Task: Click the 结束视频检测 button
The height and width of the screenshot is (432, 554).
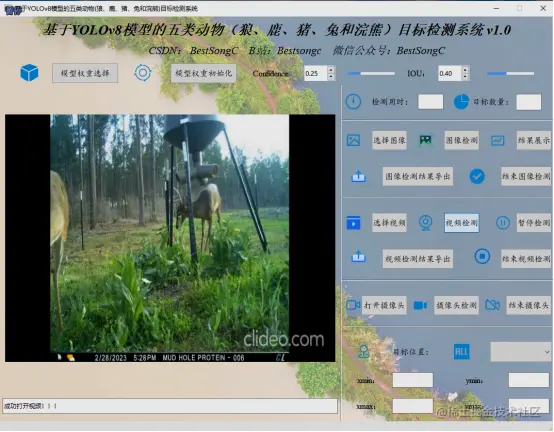Action: pos(526,259)
